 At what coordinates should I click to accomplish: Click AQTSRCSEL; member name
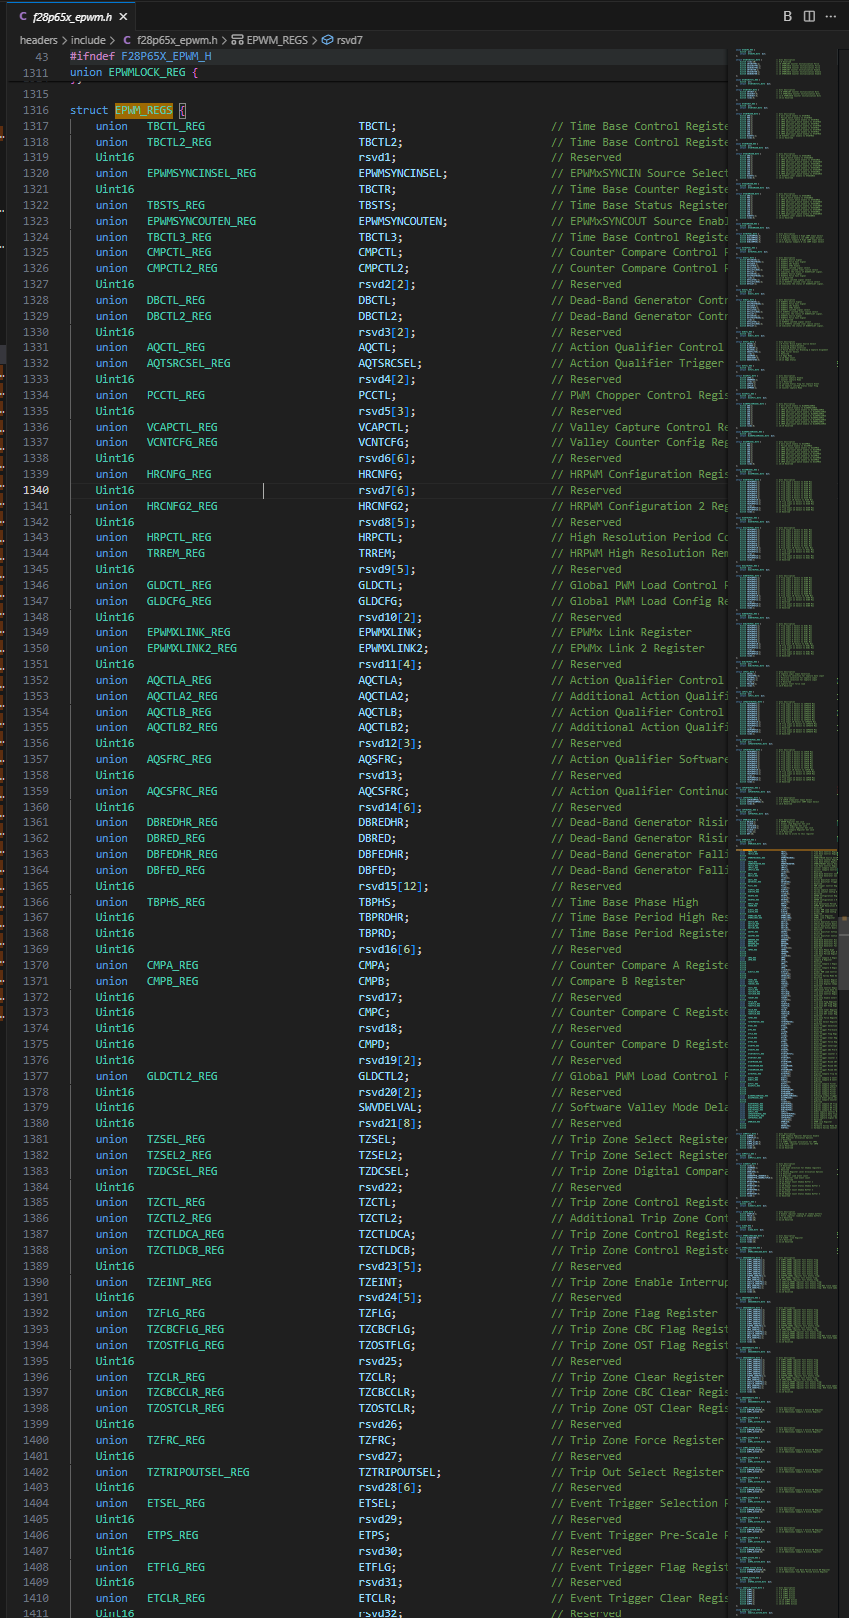coord(391,363)
